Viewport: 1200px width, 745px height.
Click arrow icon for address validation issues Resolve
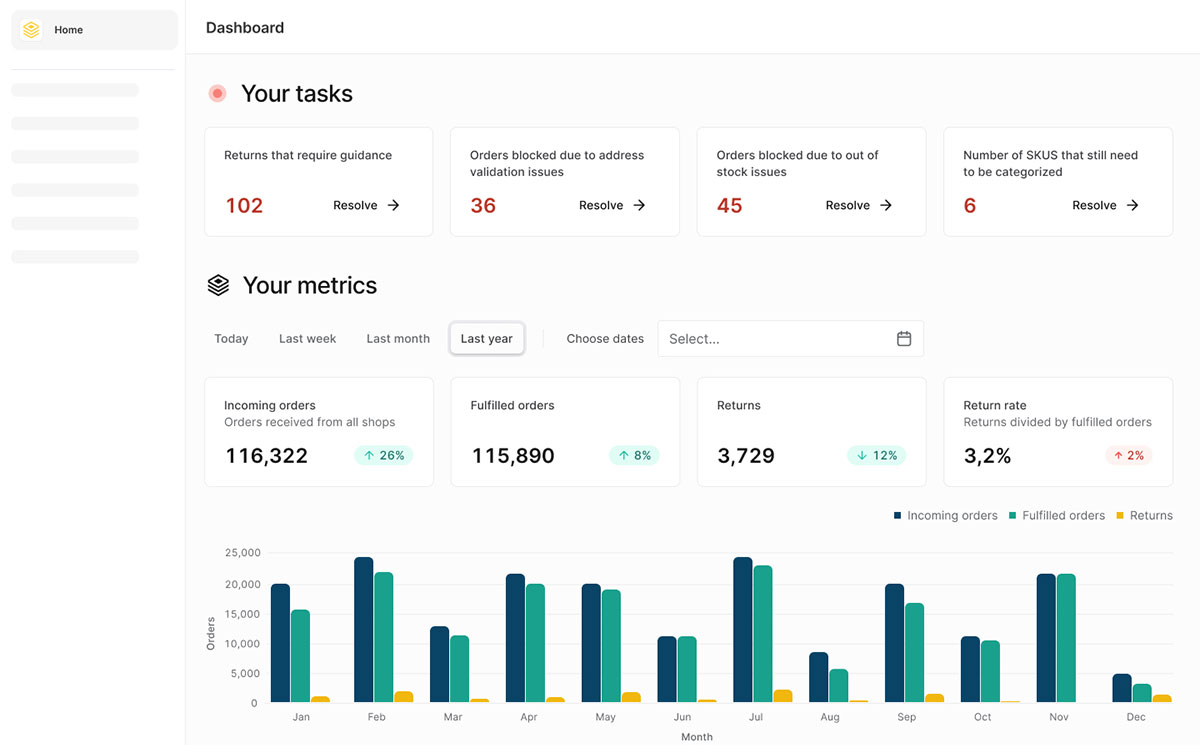[640, 205]
